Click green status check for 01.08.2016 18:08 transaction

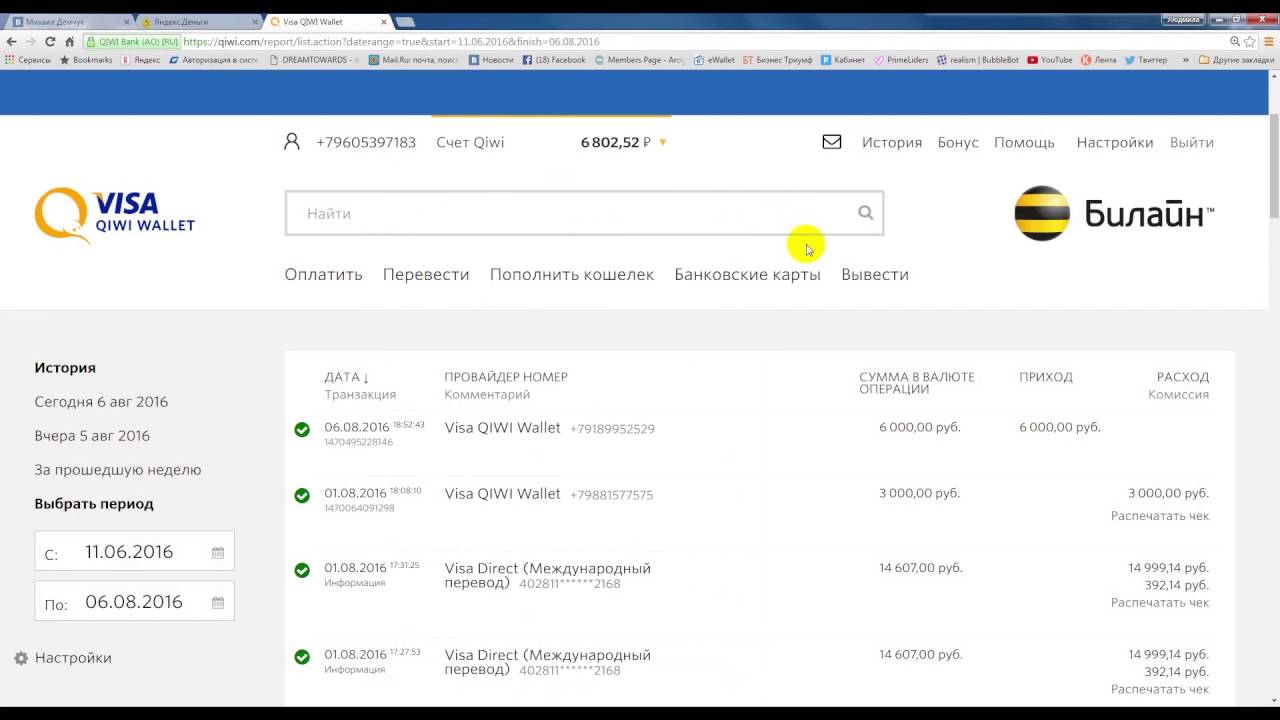[302, 495]
